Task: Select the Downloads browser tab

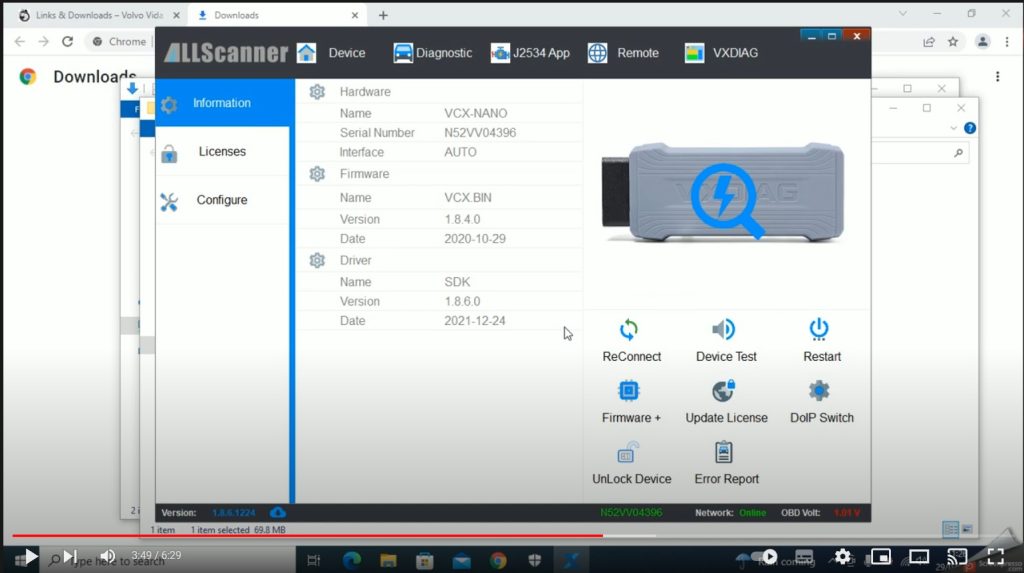Action: tap(278, 15)
